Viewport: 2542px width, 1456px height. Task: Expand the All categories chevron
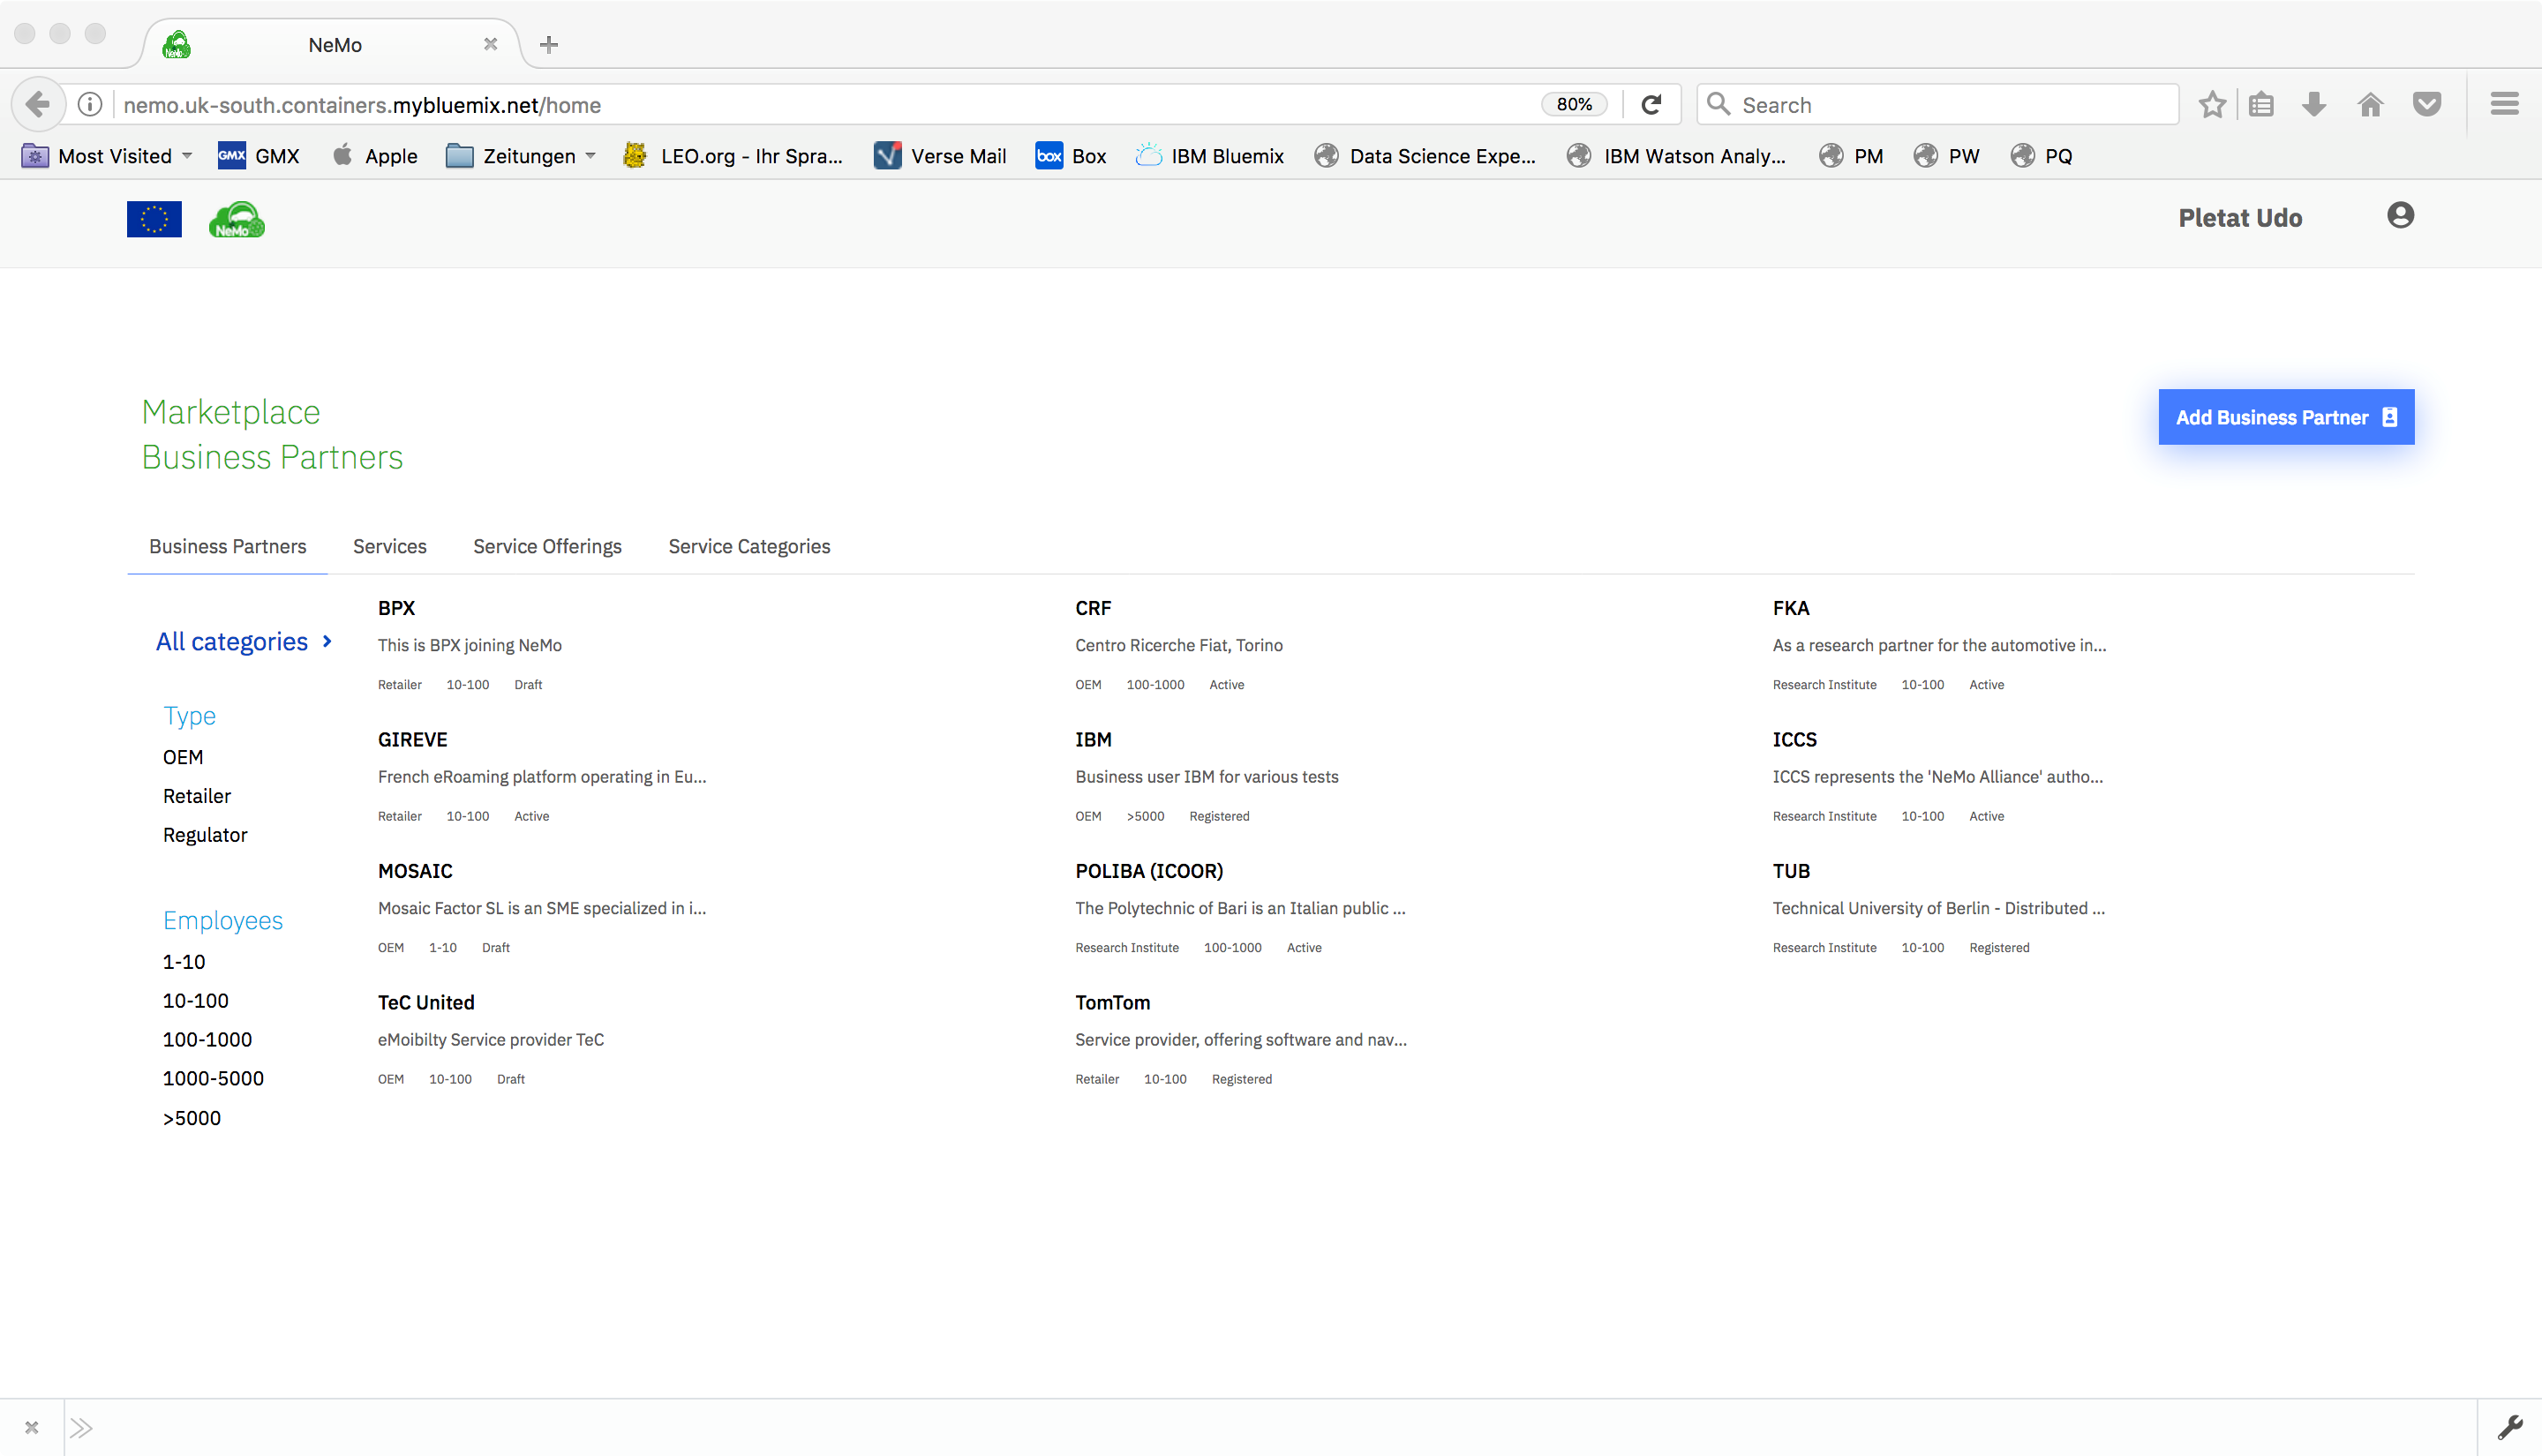tap(327, 642)
